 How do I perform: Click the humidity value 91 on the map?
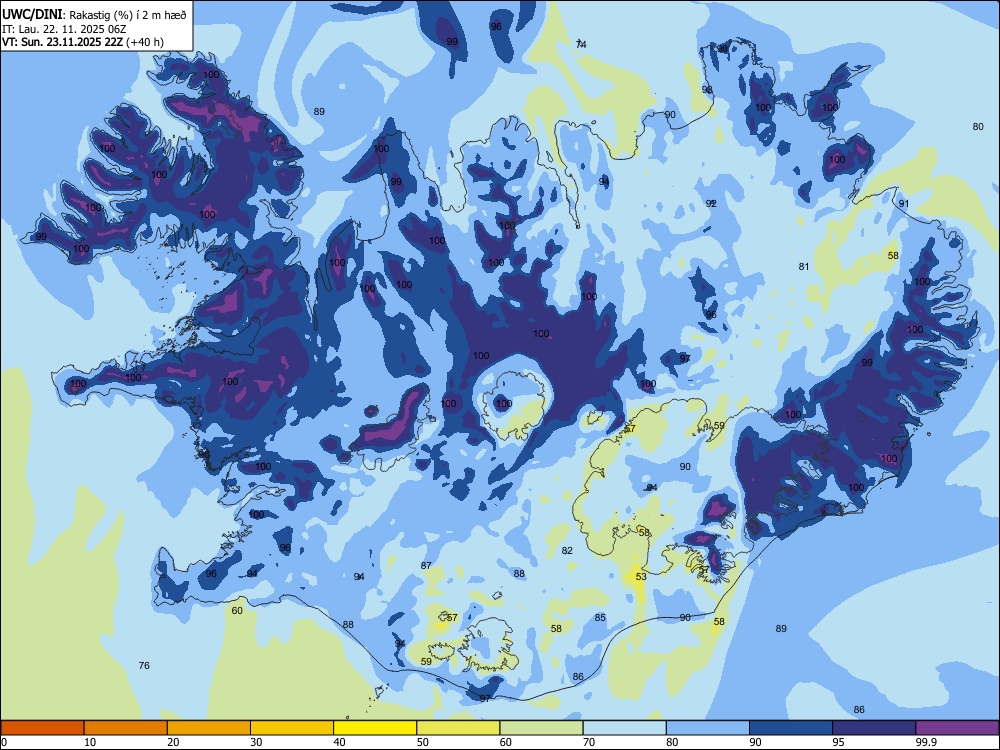tap(904, 203)
